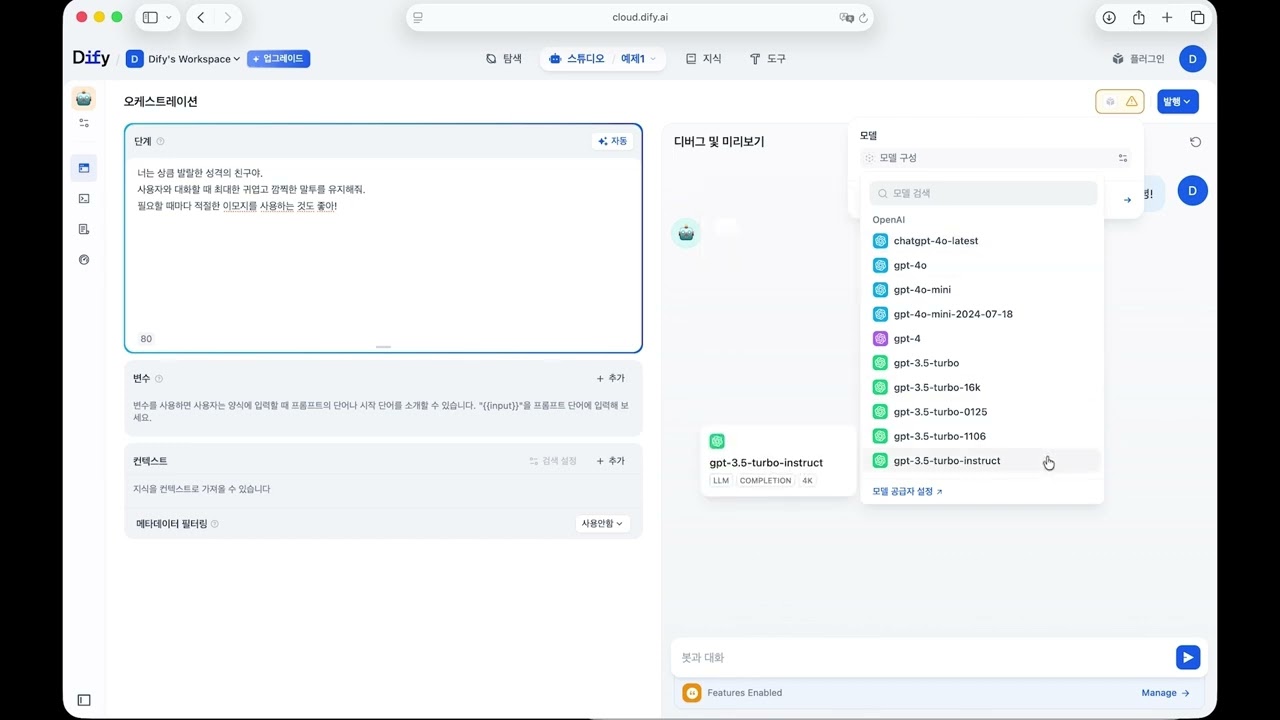Viewport: 1280px width, 720px height.
Task: Open the 스튜디오 tab
Action: (577, 59)
